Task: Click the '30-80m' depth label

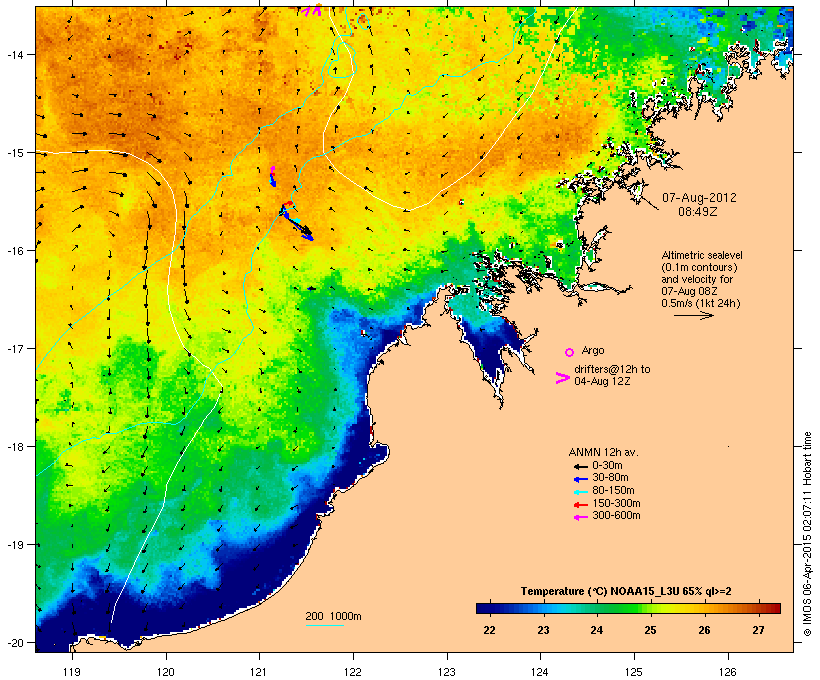Action: (x=610, y=478)
